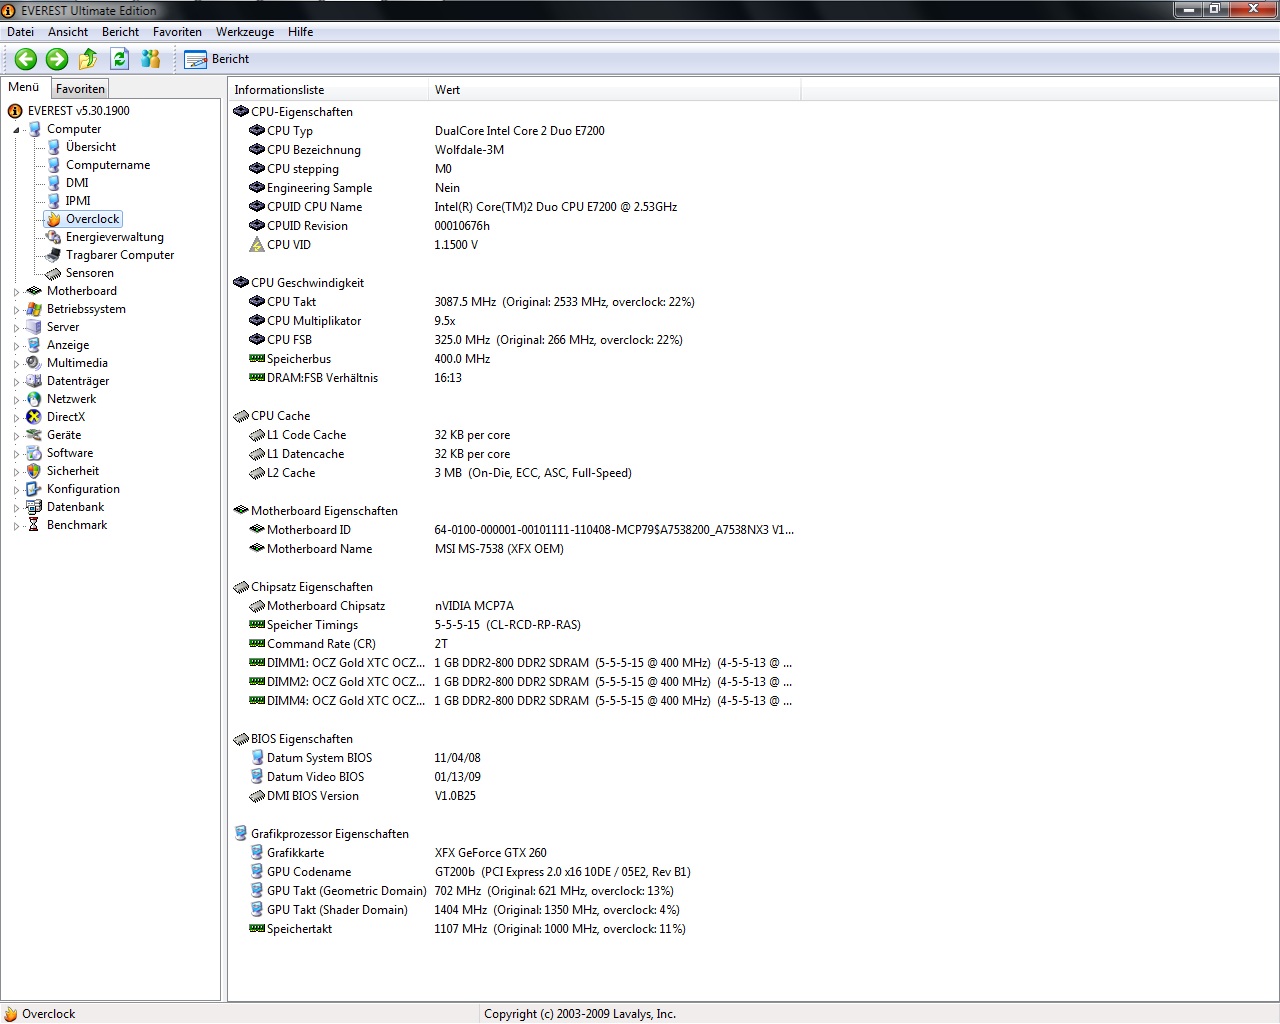
Task: Expand the Anzeige tree node
Action: [x=16, y=346]
